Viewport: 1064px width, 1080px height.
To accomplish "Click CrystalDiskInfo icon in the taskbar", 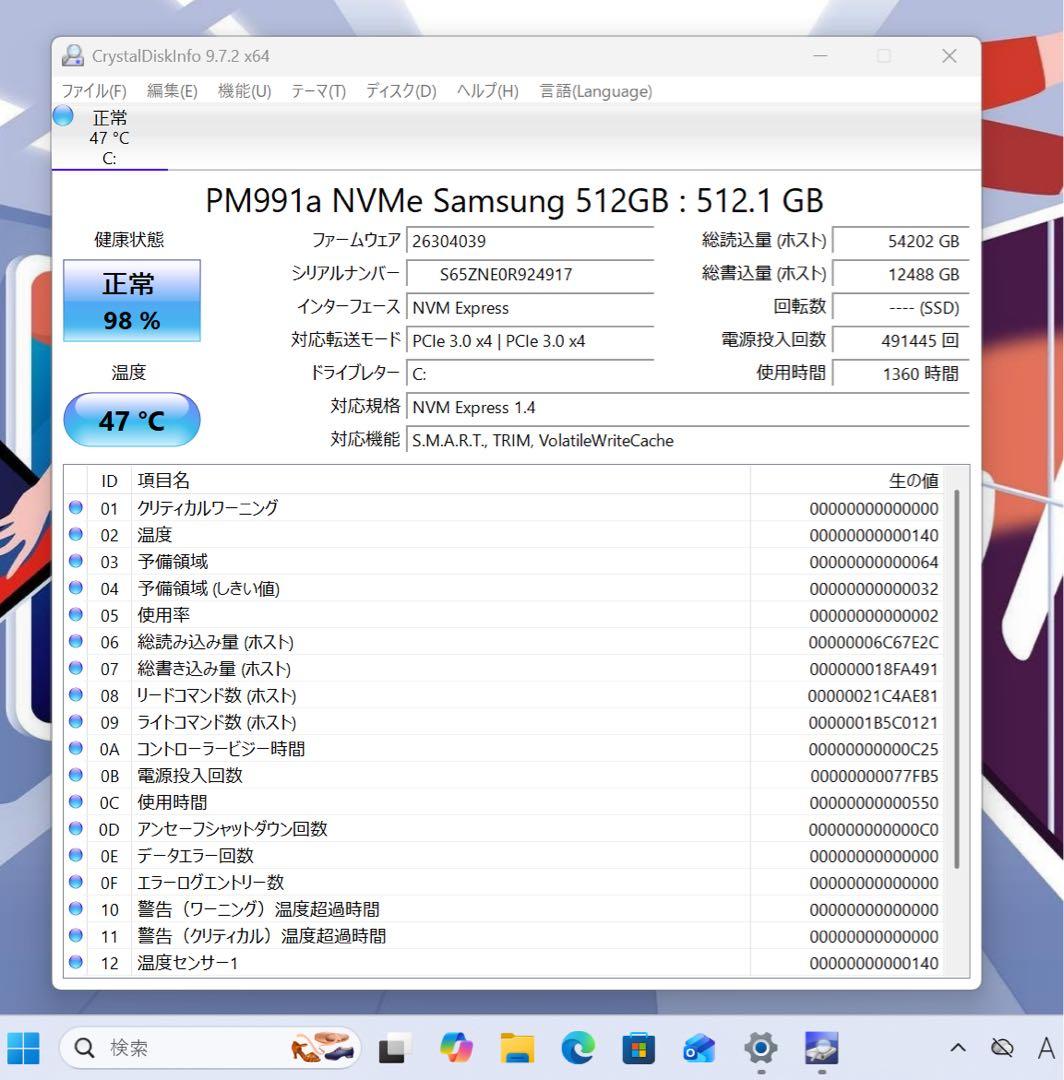I will (x=820, y=1048).
